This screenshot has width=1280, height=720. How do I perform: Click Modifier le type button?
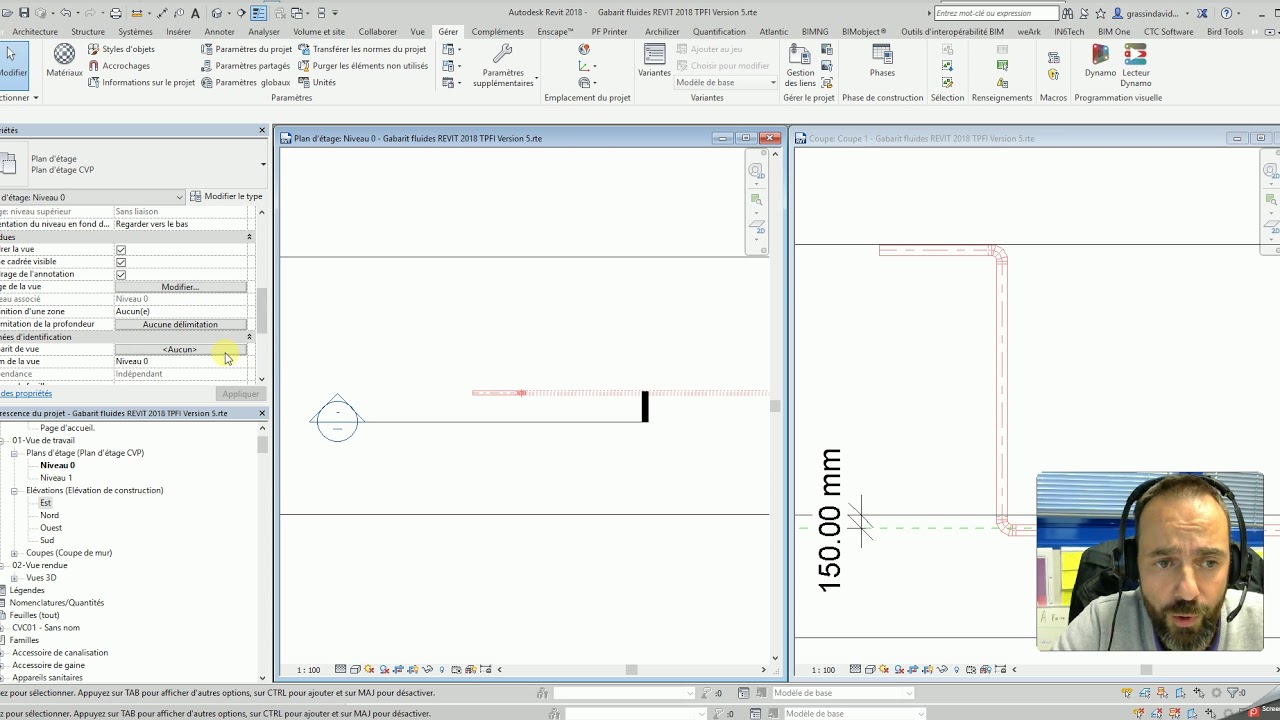click(x=226, y=197)
